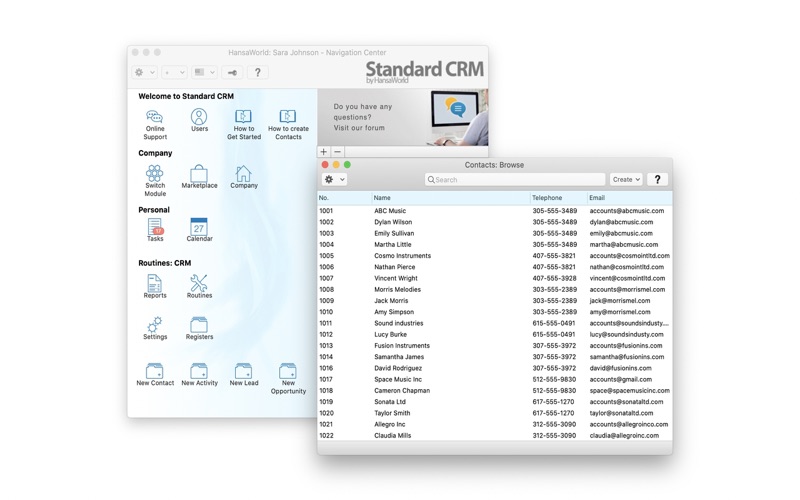Open the Reports icon
The image size is (800, 500).
click(x=155, y=286)
